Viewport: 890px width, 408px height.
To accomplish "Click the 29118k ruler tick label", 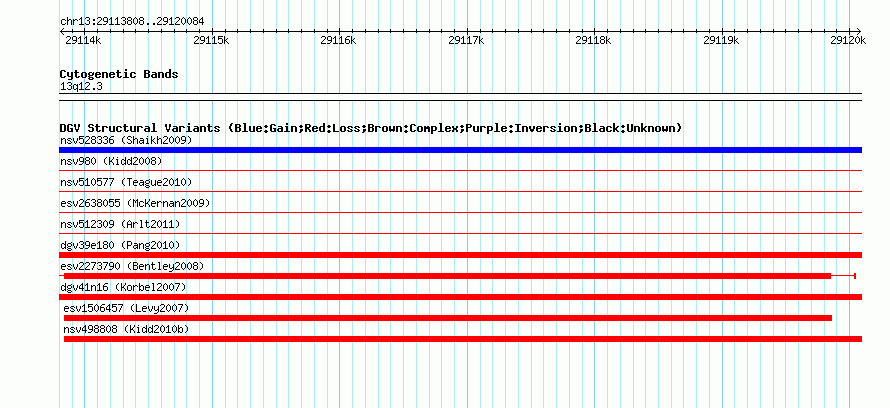I will point(593,40).
